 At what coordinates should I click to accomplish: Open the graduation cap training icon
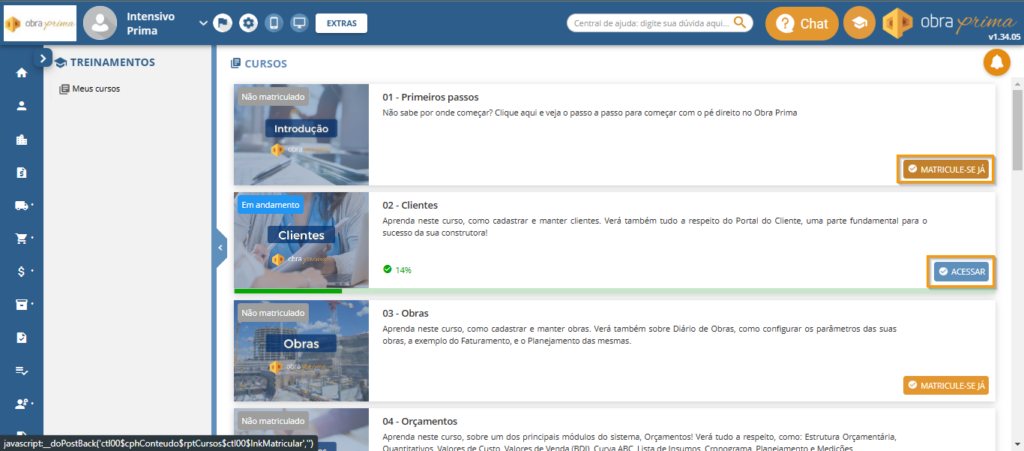(x=859, y=23)
